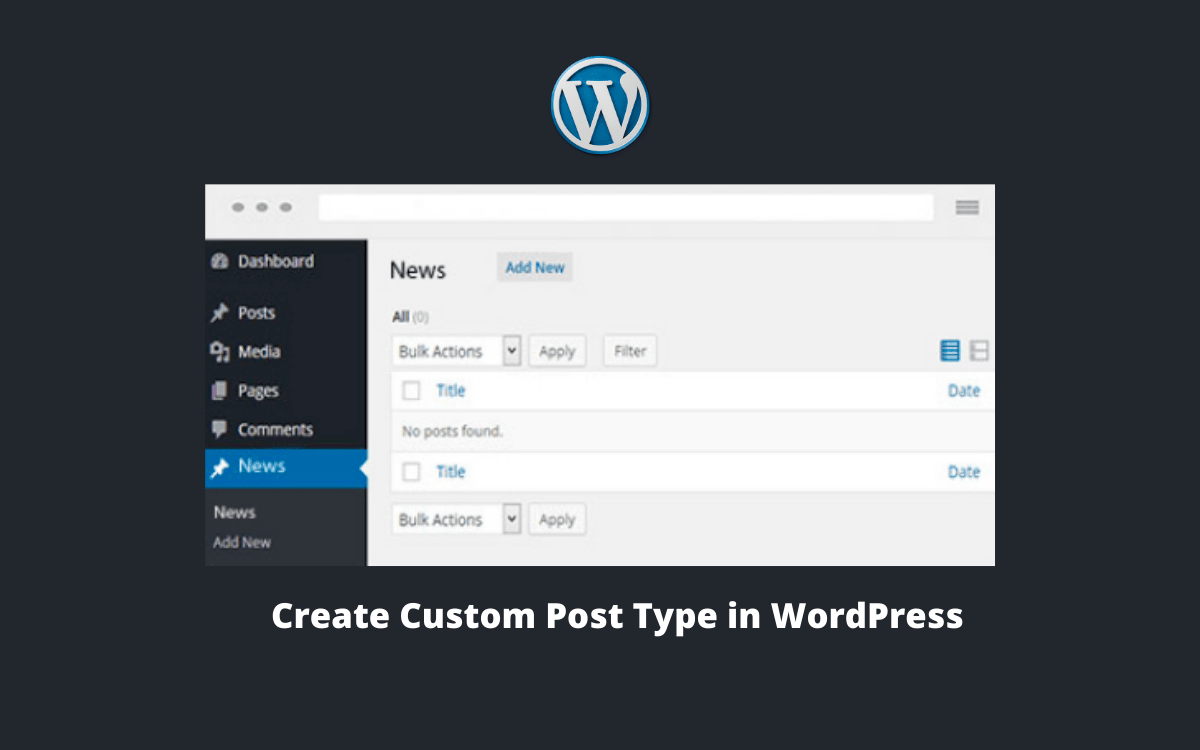This screenshot has height=750, width=1200.
Task: Click the Add New button beside News
Action: (x=535, y=267)
